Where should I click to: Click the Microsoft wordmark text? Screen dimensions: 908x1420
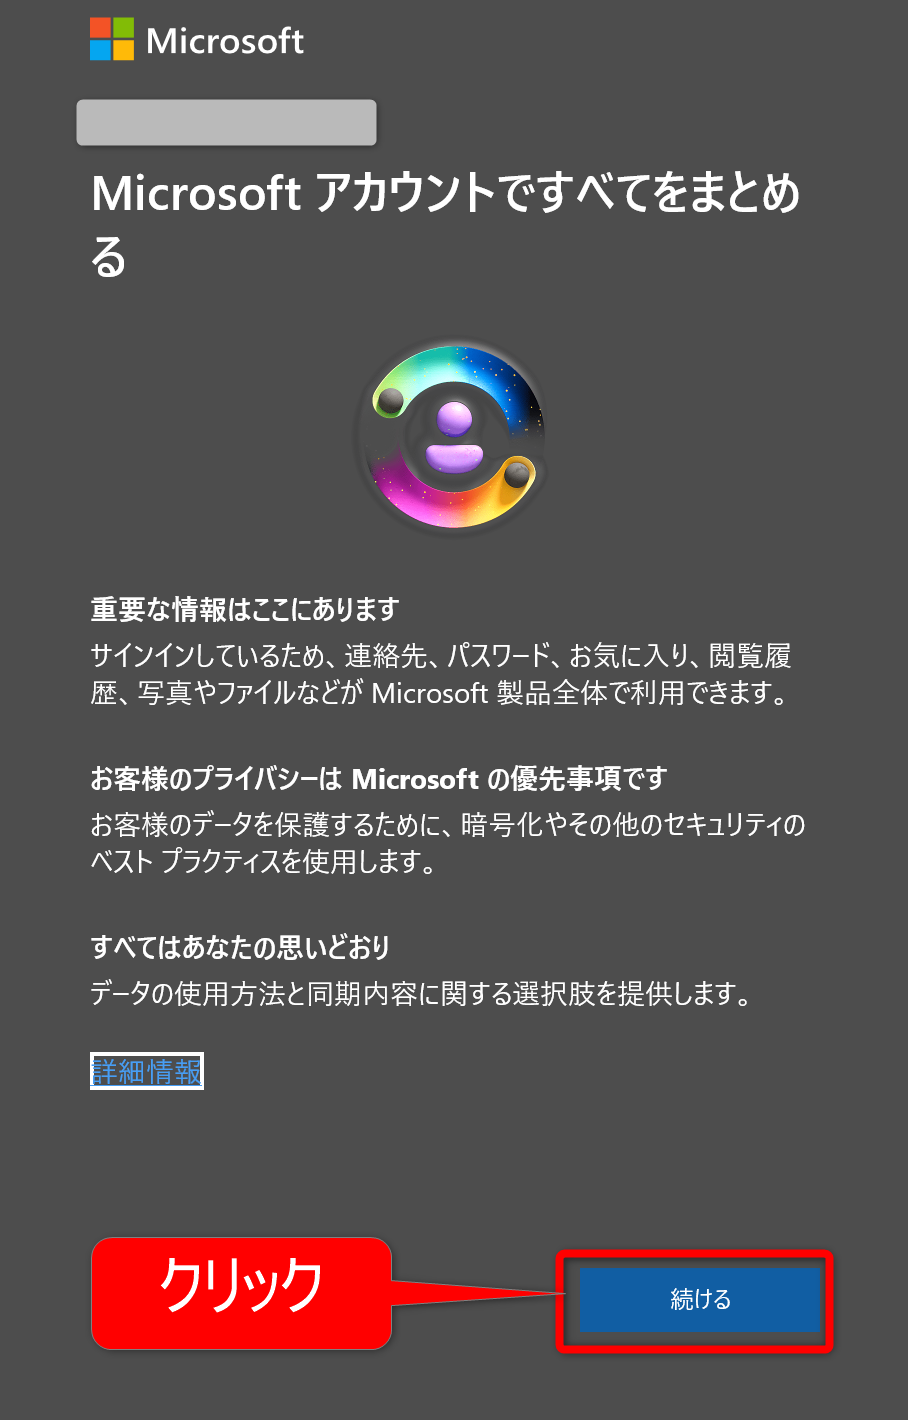pyautogui.click(x=225, y=41)
